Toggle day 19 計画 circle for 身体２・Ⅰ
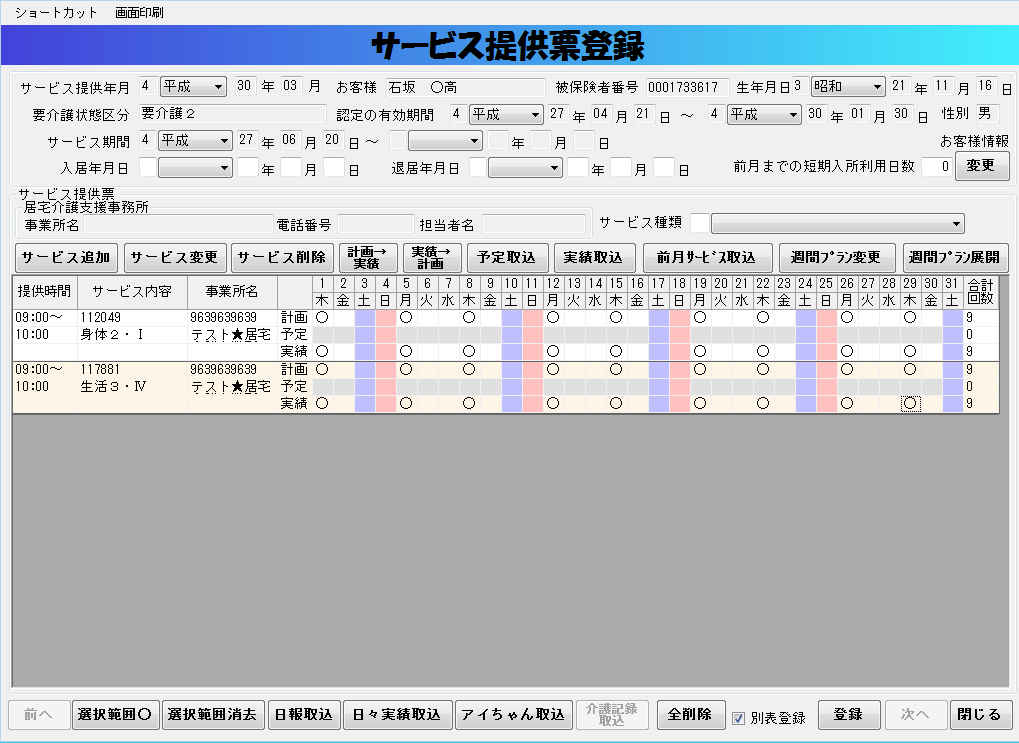Screen dimensions: 1019x743 click(700, 318)
